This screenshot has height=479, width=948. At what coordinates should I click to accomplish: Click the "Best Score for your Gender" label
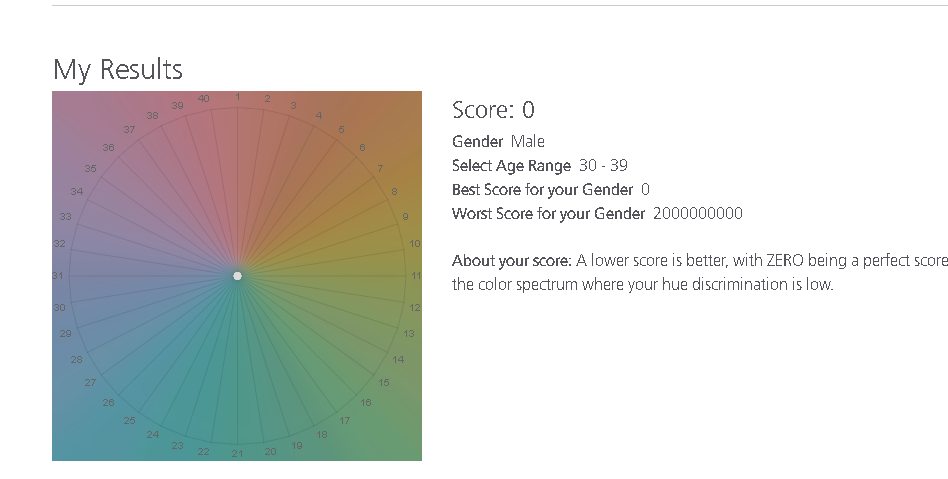(x=542, y=189)
